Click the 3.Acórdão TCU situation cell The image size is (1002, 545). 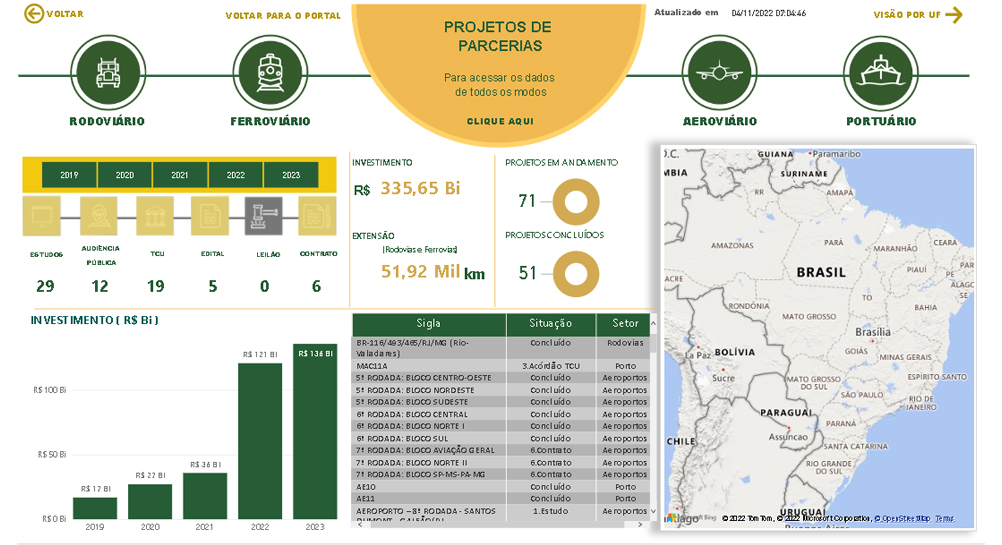click(x=551, y=366)
